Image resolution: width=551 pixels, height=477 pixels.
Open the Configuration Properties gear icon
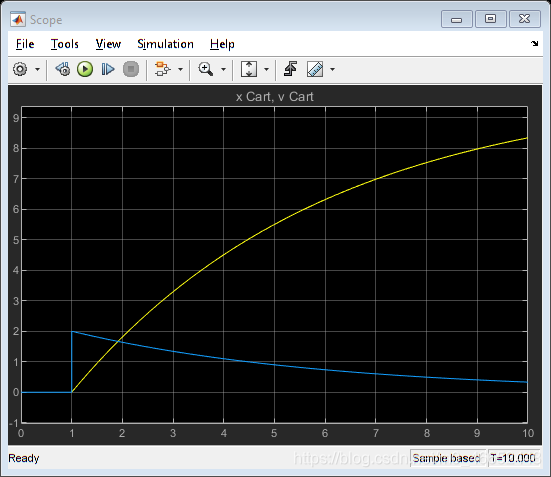click(x=20, y=69)
